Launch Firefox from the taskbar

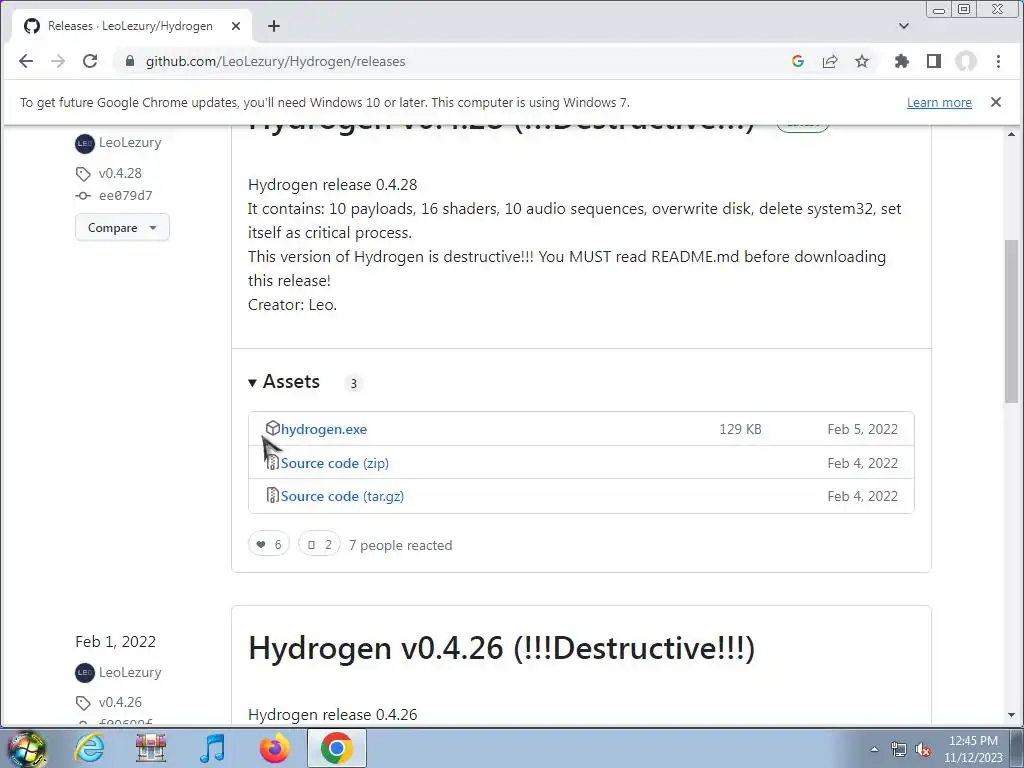coord(274,748)
